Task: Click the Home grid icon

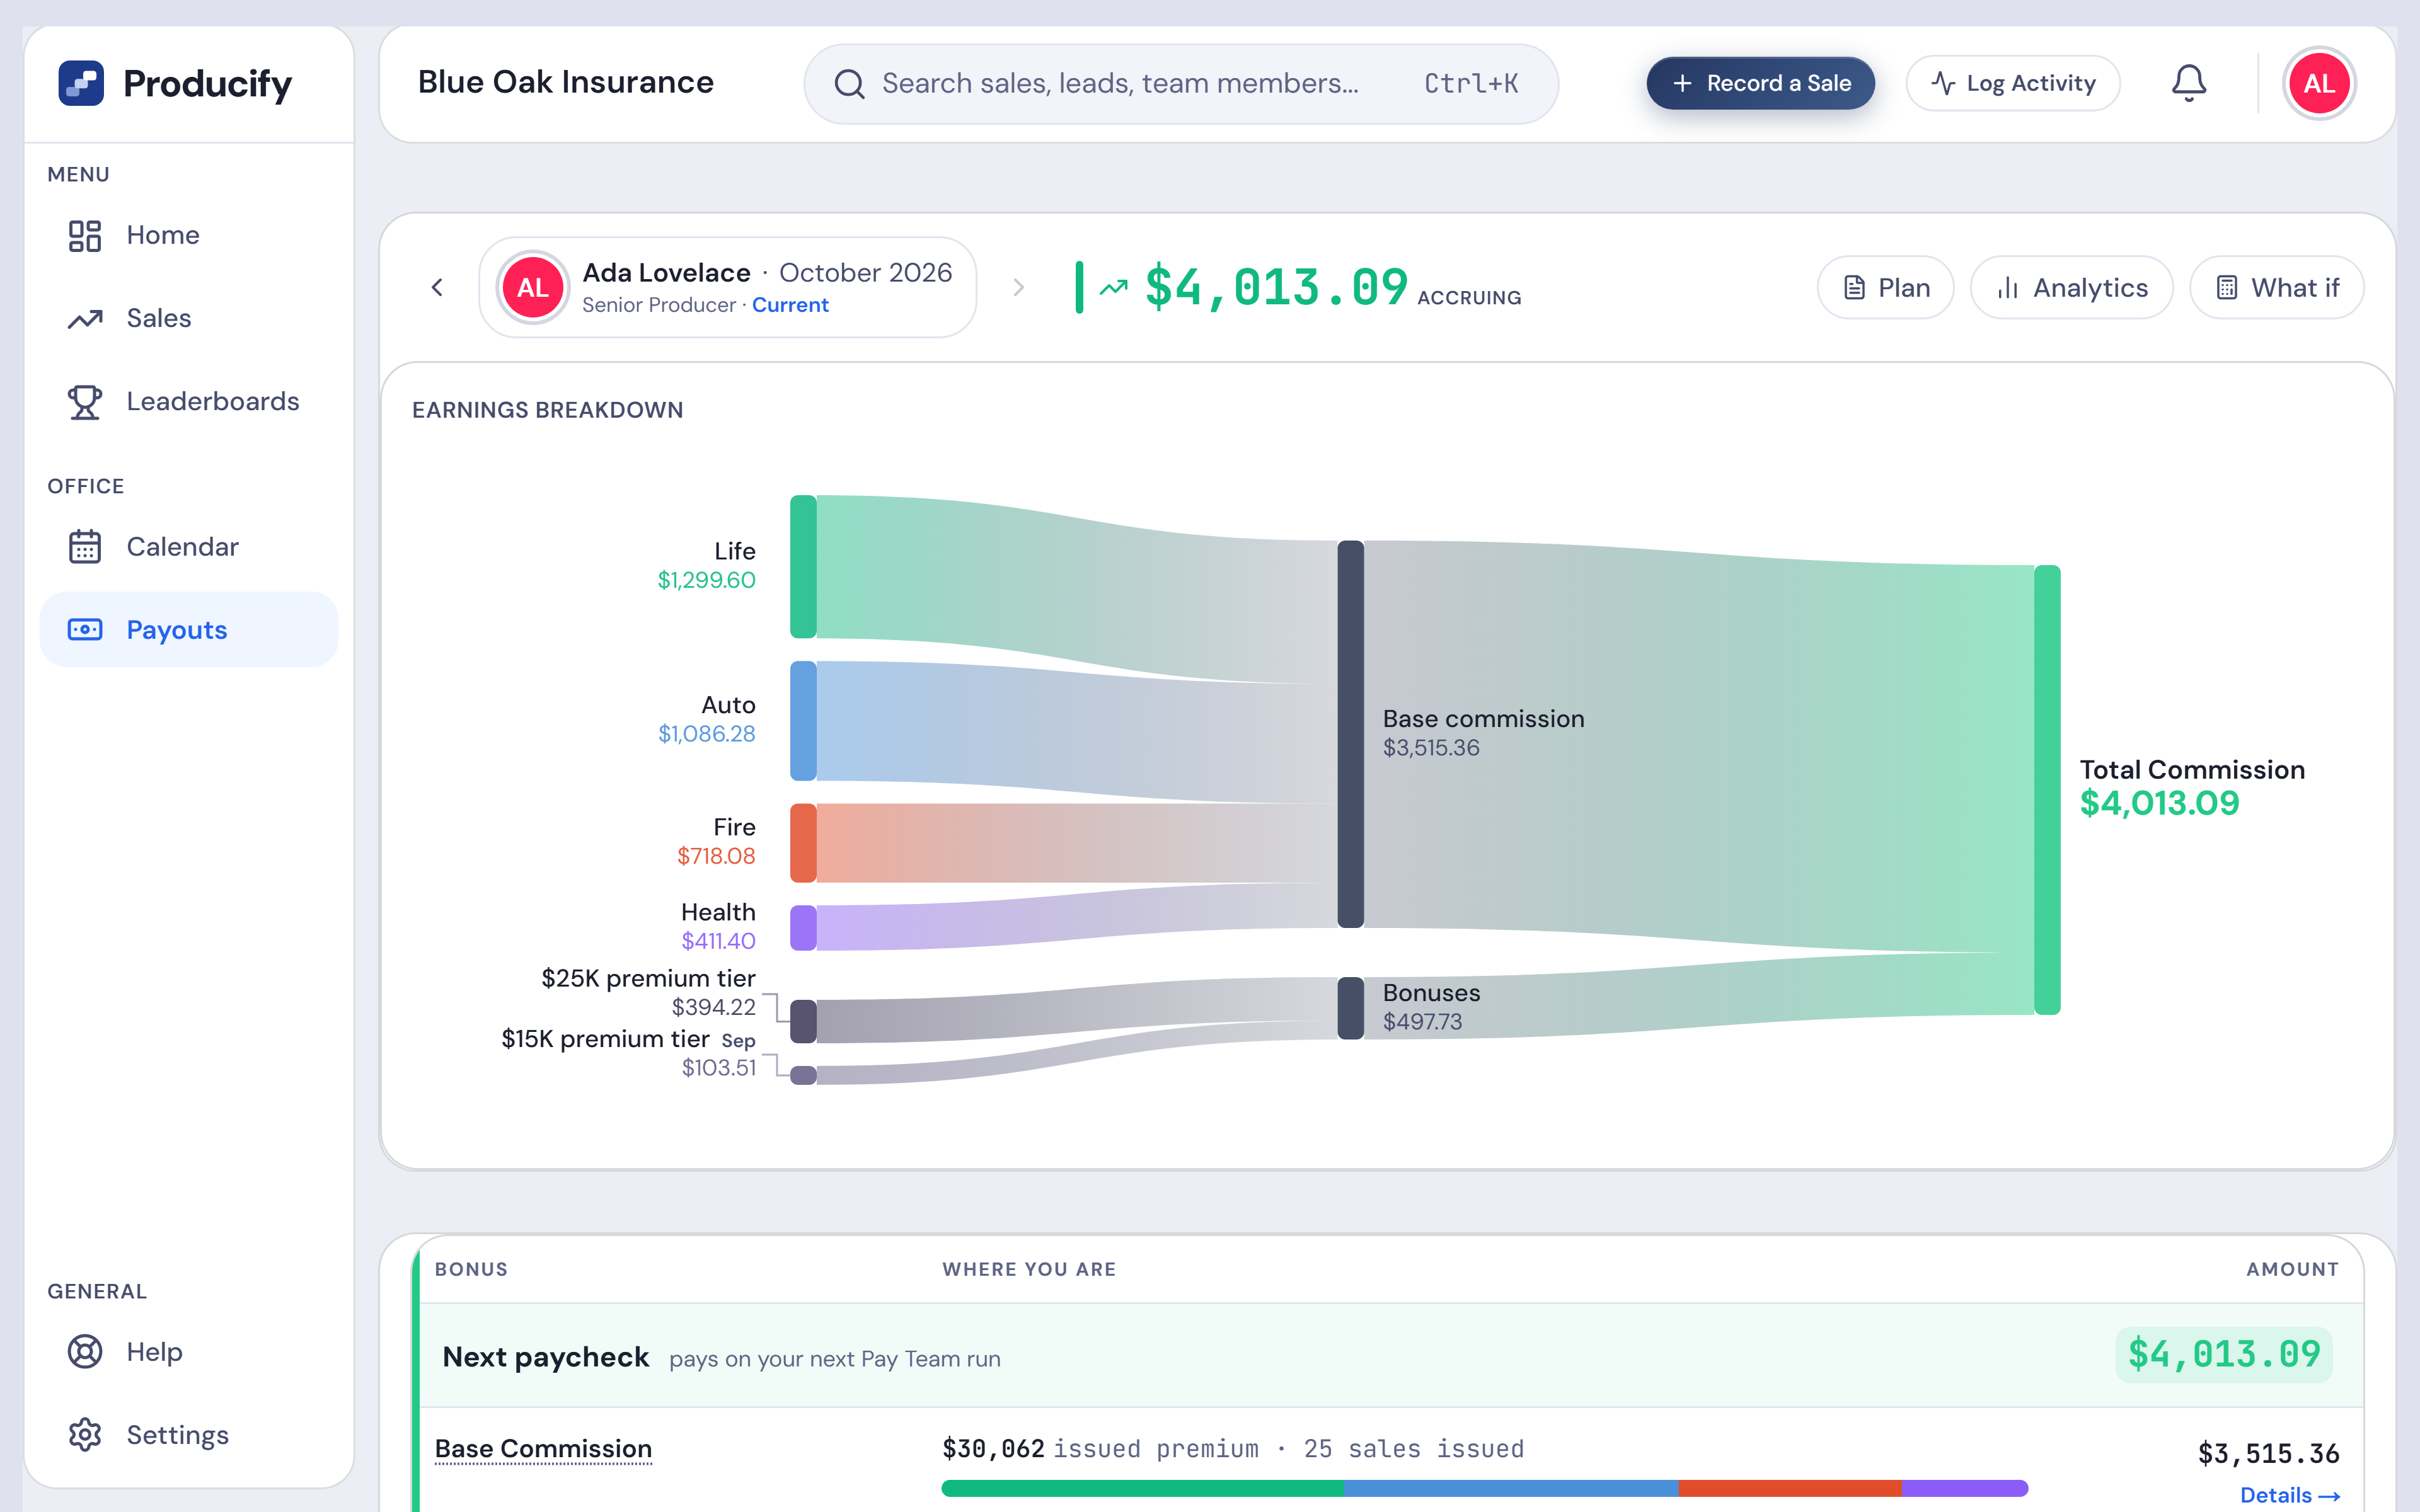Action: click(x=85, y=235)
